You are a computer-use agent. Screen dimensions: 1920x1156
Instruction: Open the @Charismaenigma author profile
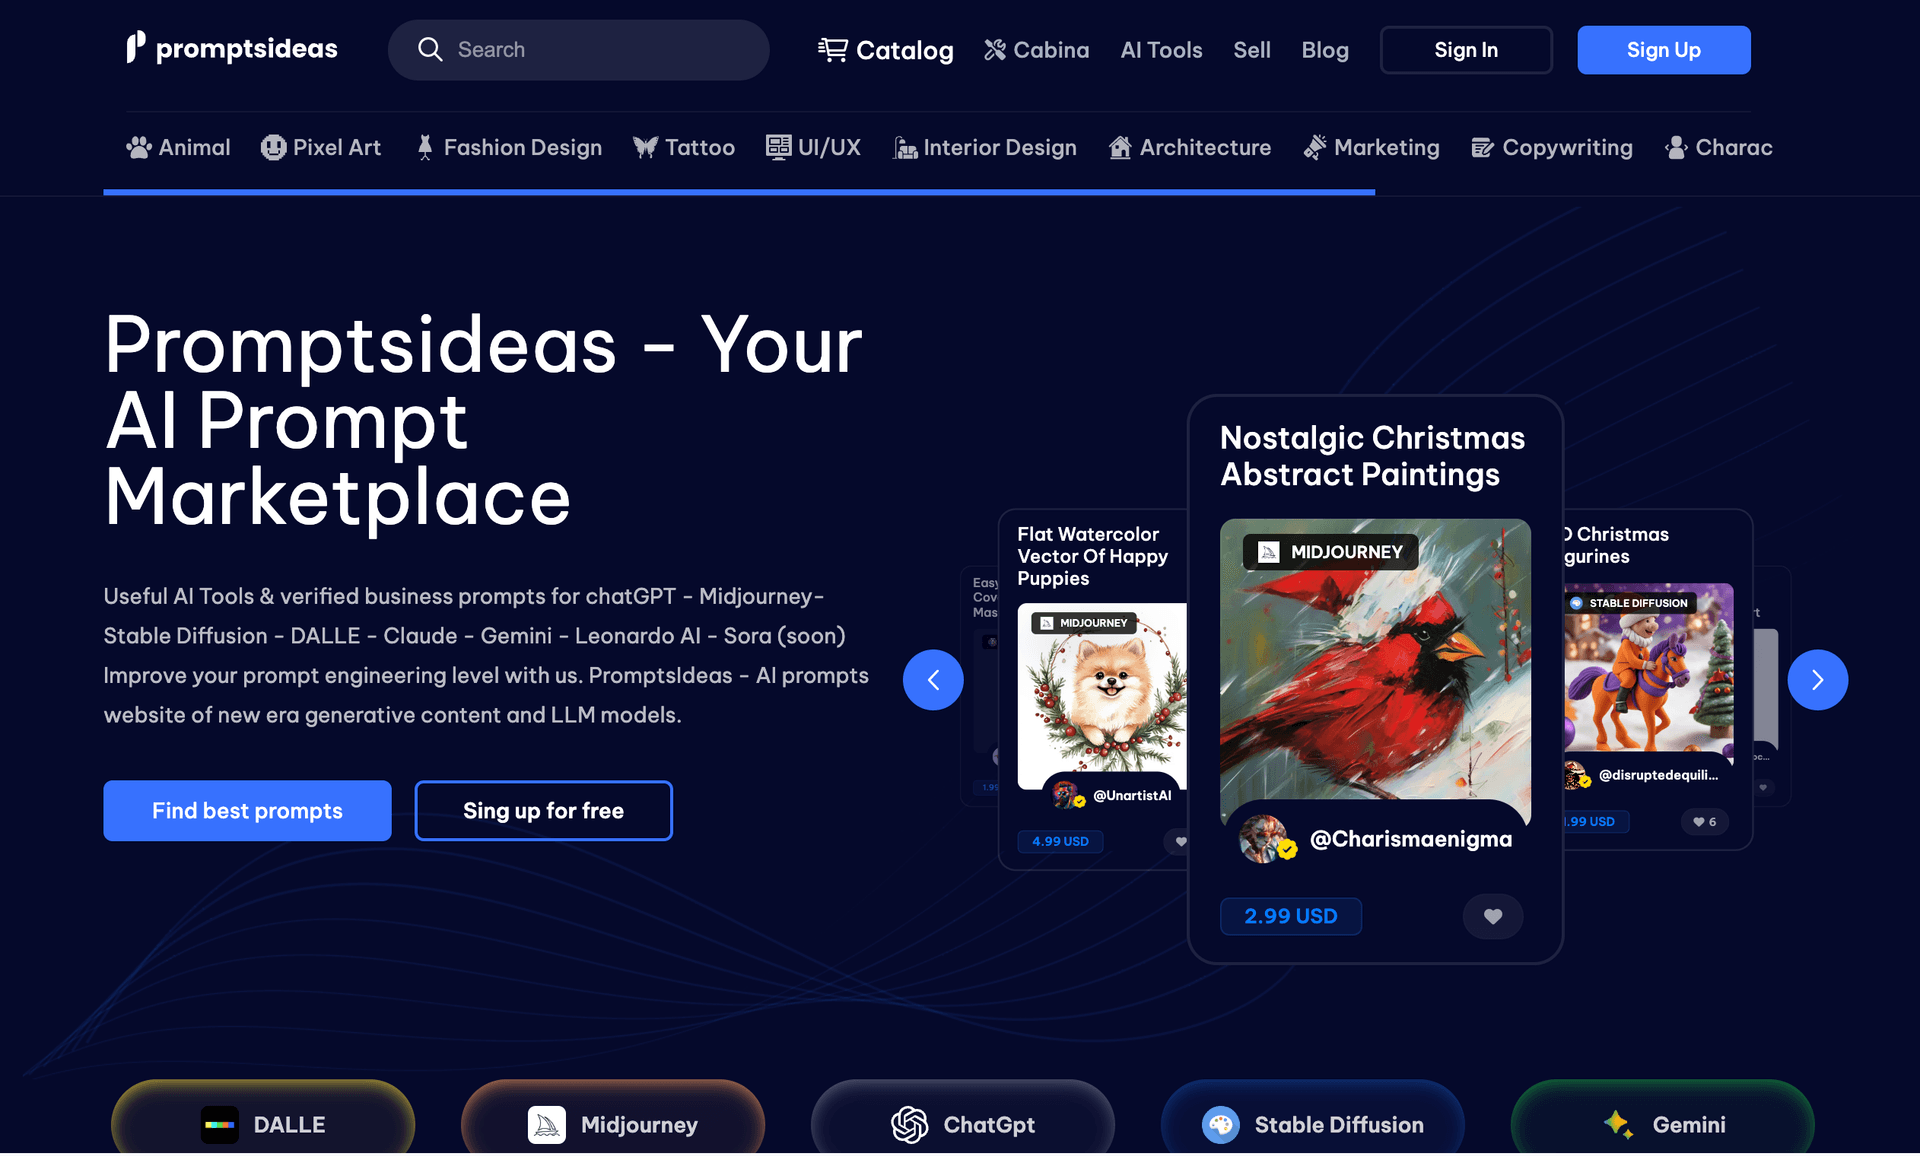(x=1411, y=839)
